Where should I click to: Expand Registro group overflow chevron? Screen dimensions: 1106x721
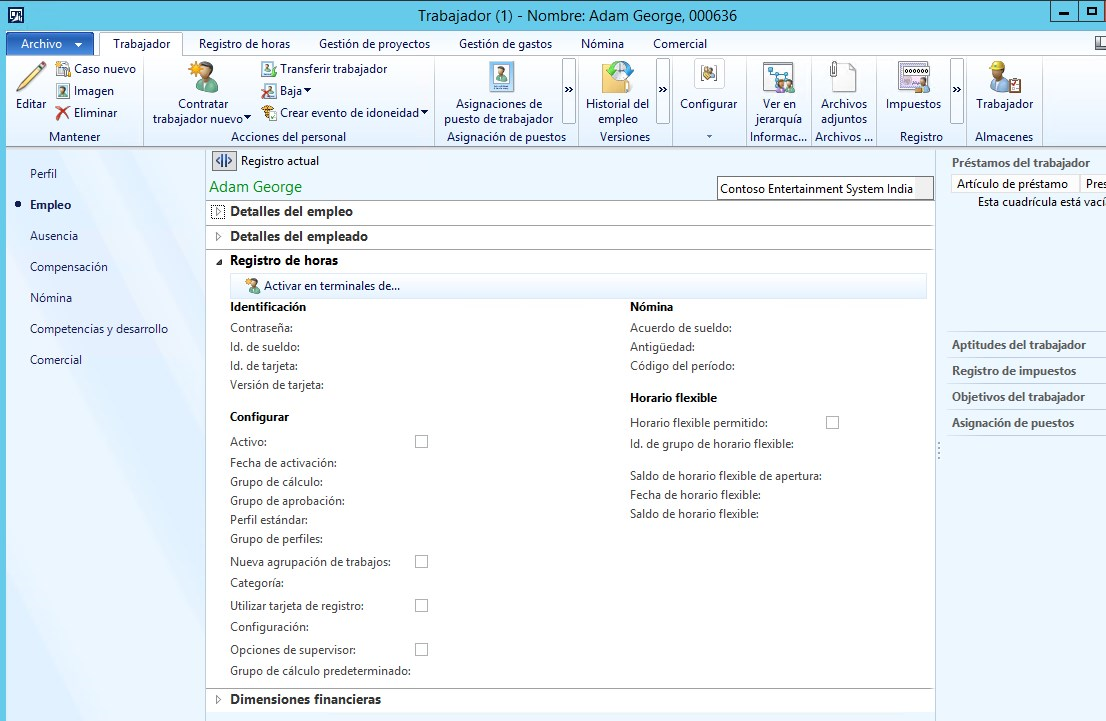click(x=956, y=90)
